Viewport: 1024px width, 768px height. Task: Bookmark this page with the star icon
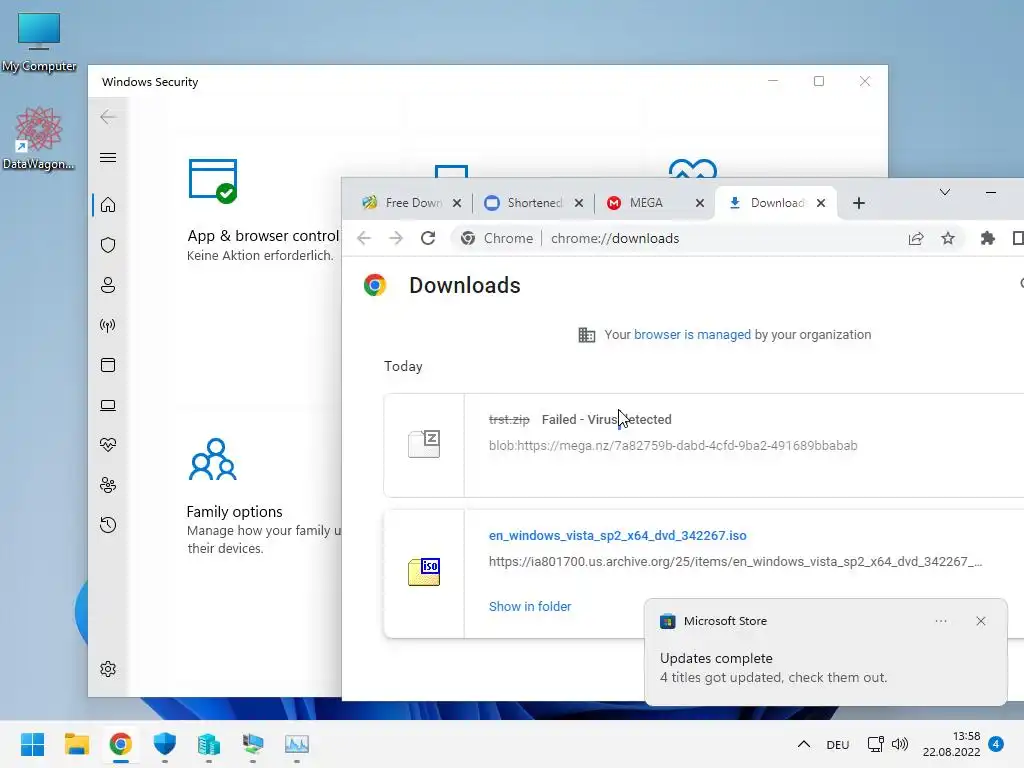[948, 238]
